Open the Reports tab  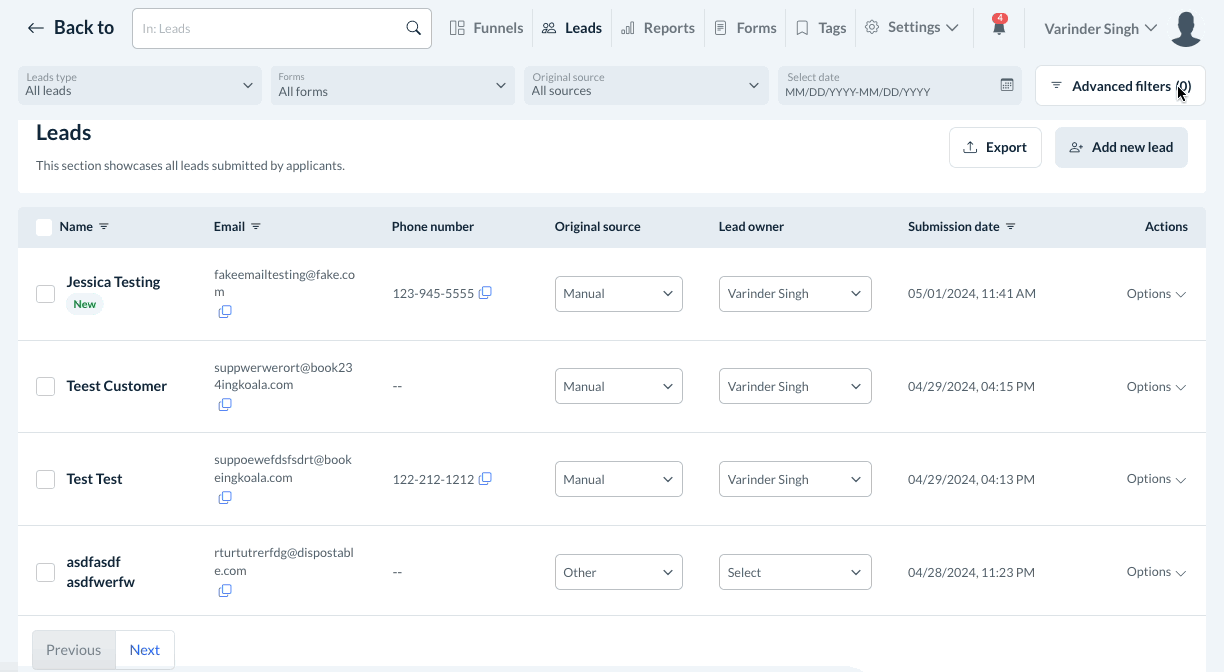pyautogui.click(x=658, y=28)
